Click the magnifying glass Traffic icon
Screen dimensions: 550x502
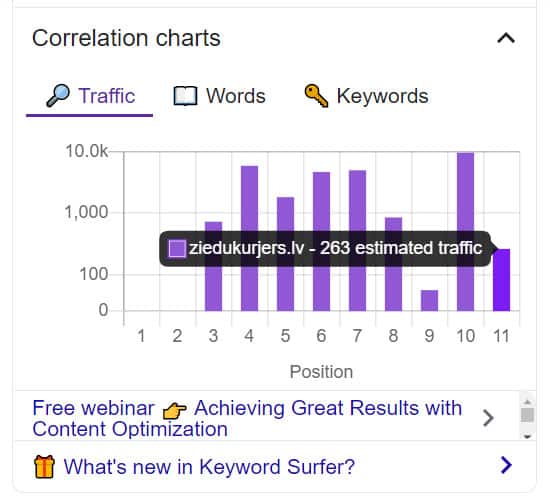(x=58, y=95)
